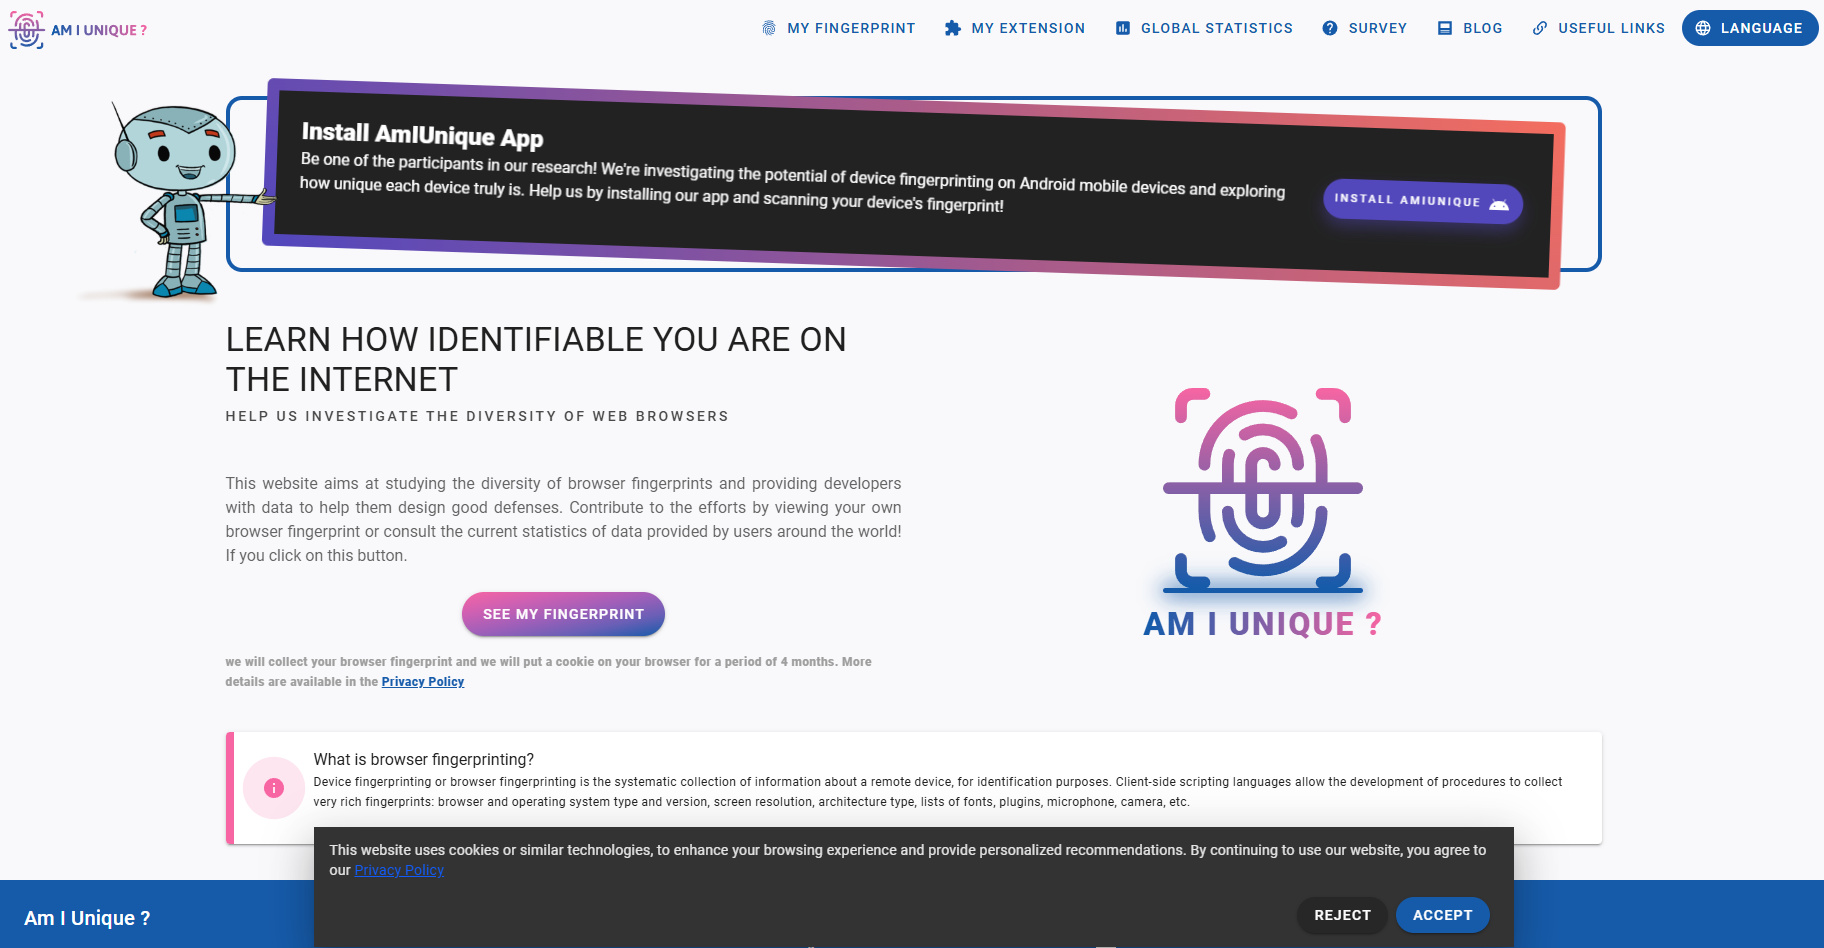The image size is (1824, 948).
Task: Click the Install AmIUnique button
Action: point(1421,202)
